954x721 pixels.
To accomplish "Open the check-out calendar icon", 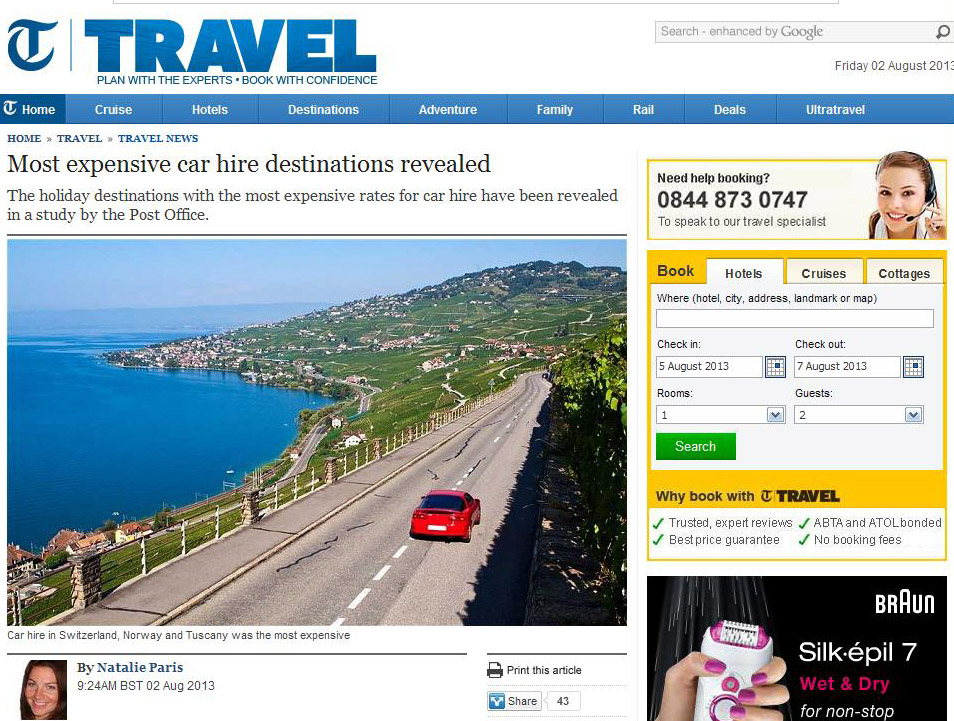I will tap(913, 367).
